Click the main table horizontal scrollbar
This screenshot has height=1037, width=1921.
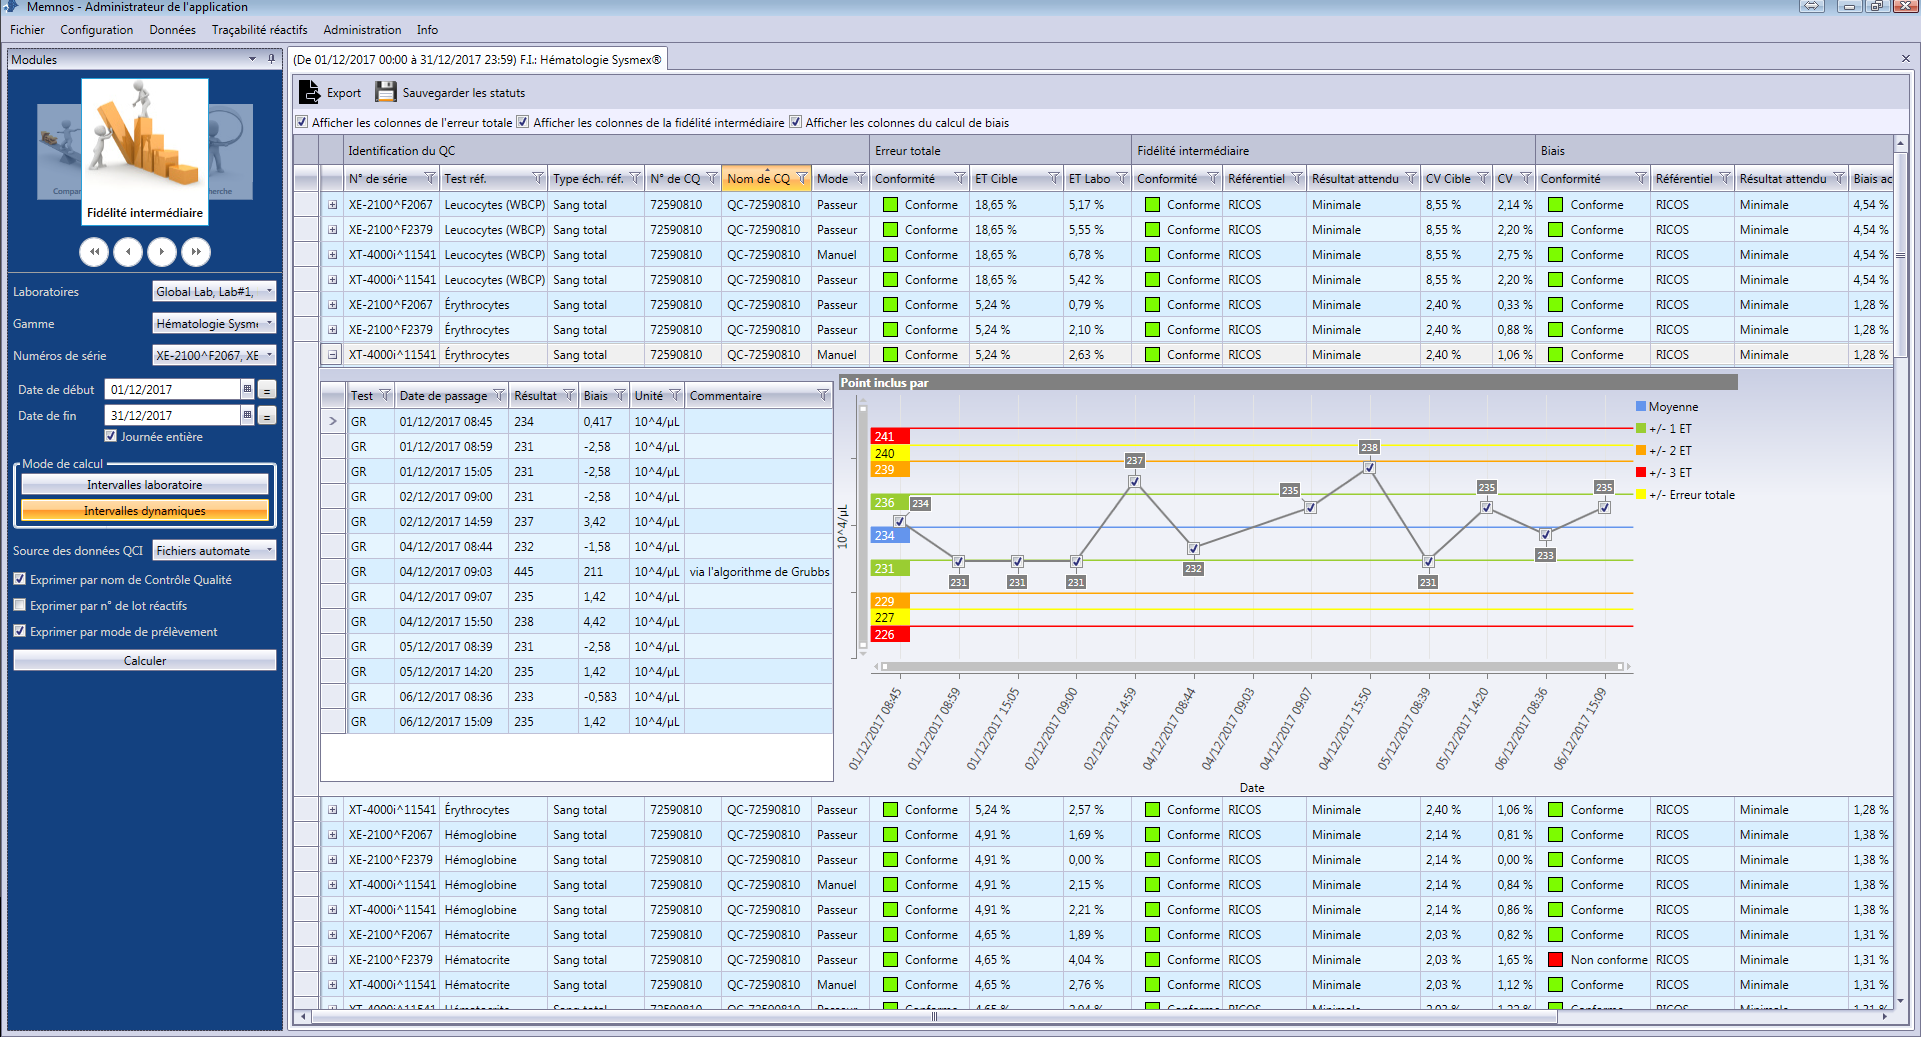click(x=934, y=1016)
